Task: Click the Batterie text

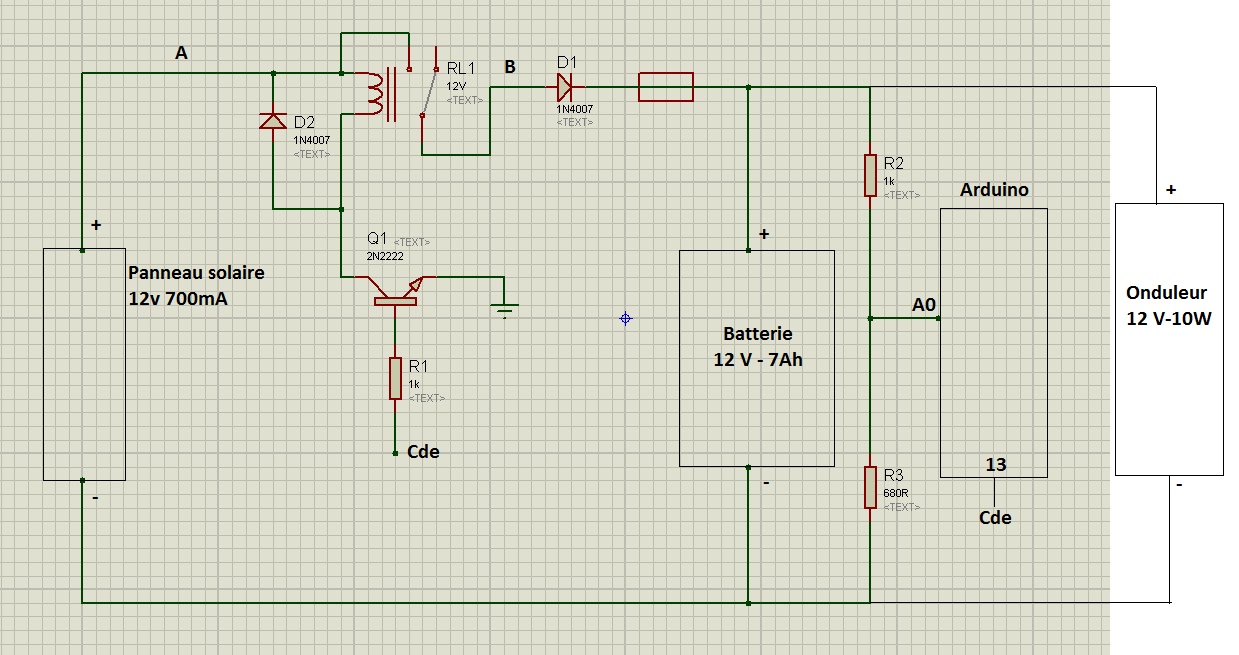Action: coord(757,334)
